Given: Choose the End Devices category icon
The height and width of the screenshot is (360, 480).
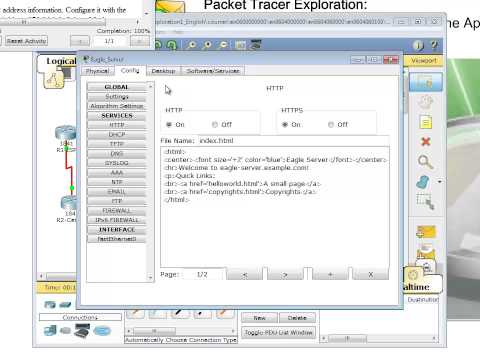Looking at the screenshot, I should [50, 330].
